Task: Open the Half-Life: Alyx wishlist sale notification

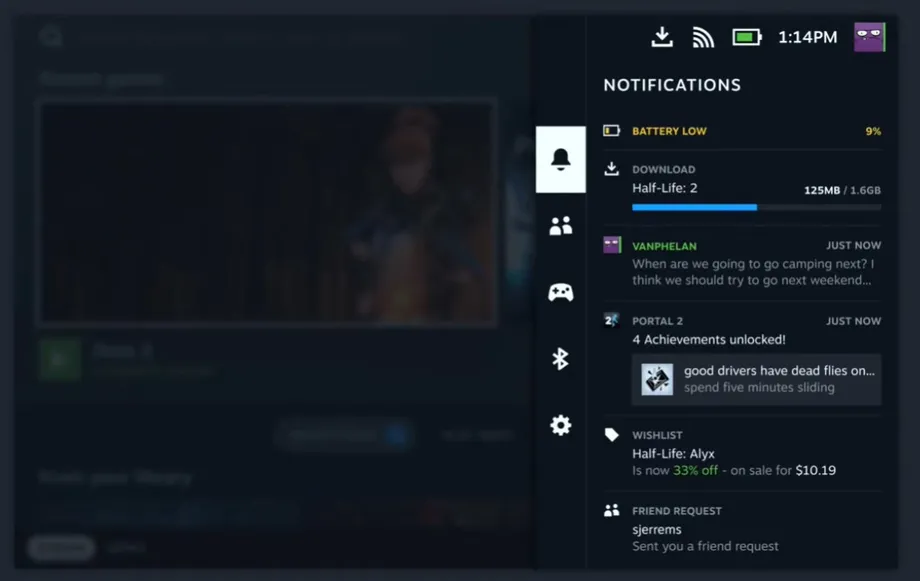Action: coord(741,453)
